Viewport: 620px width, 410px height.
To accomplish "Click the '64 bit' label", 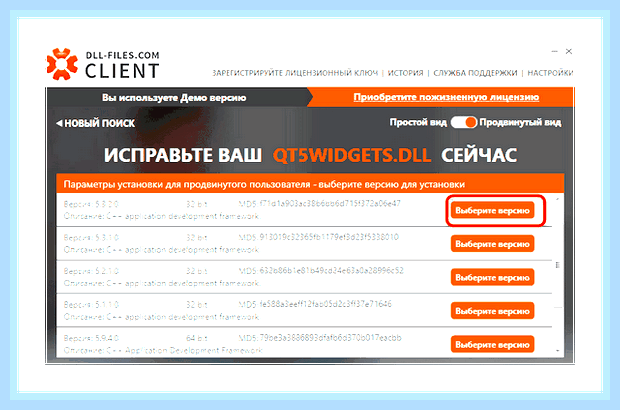I will pos(197,338).
